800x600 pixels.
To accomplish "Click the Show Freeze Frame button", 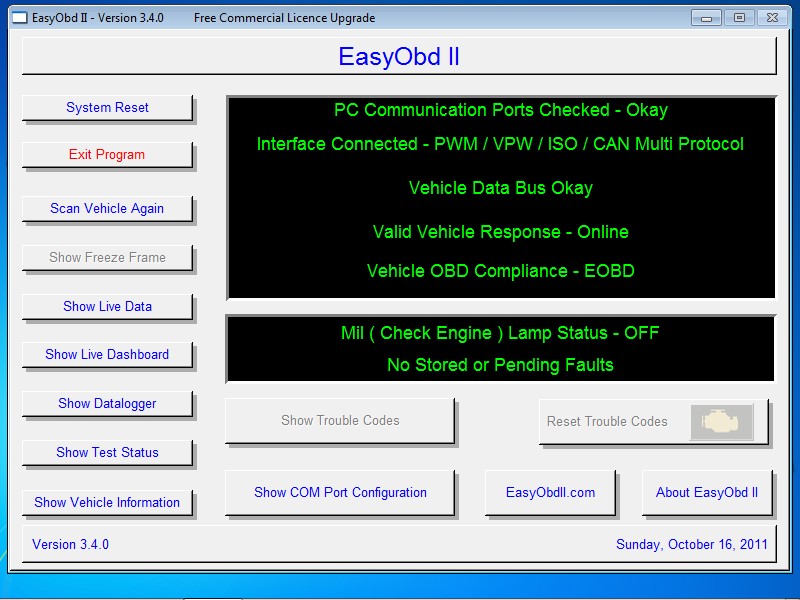I will (x=107, y=258).
